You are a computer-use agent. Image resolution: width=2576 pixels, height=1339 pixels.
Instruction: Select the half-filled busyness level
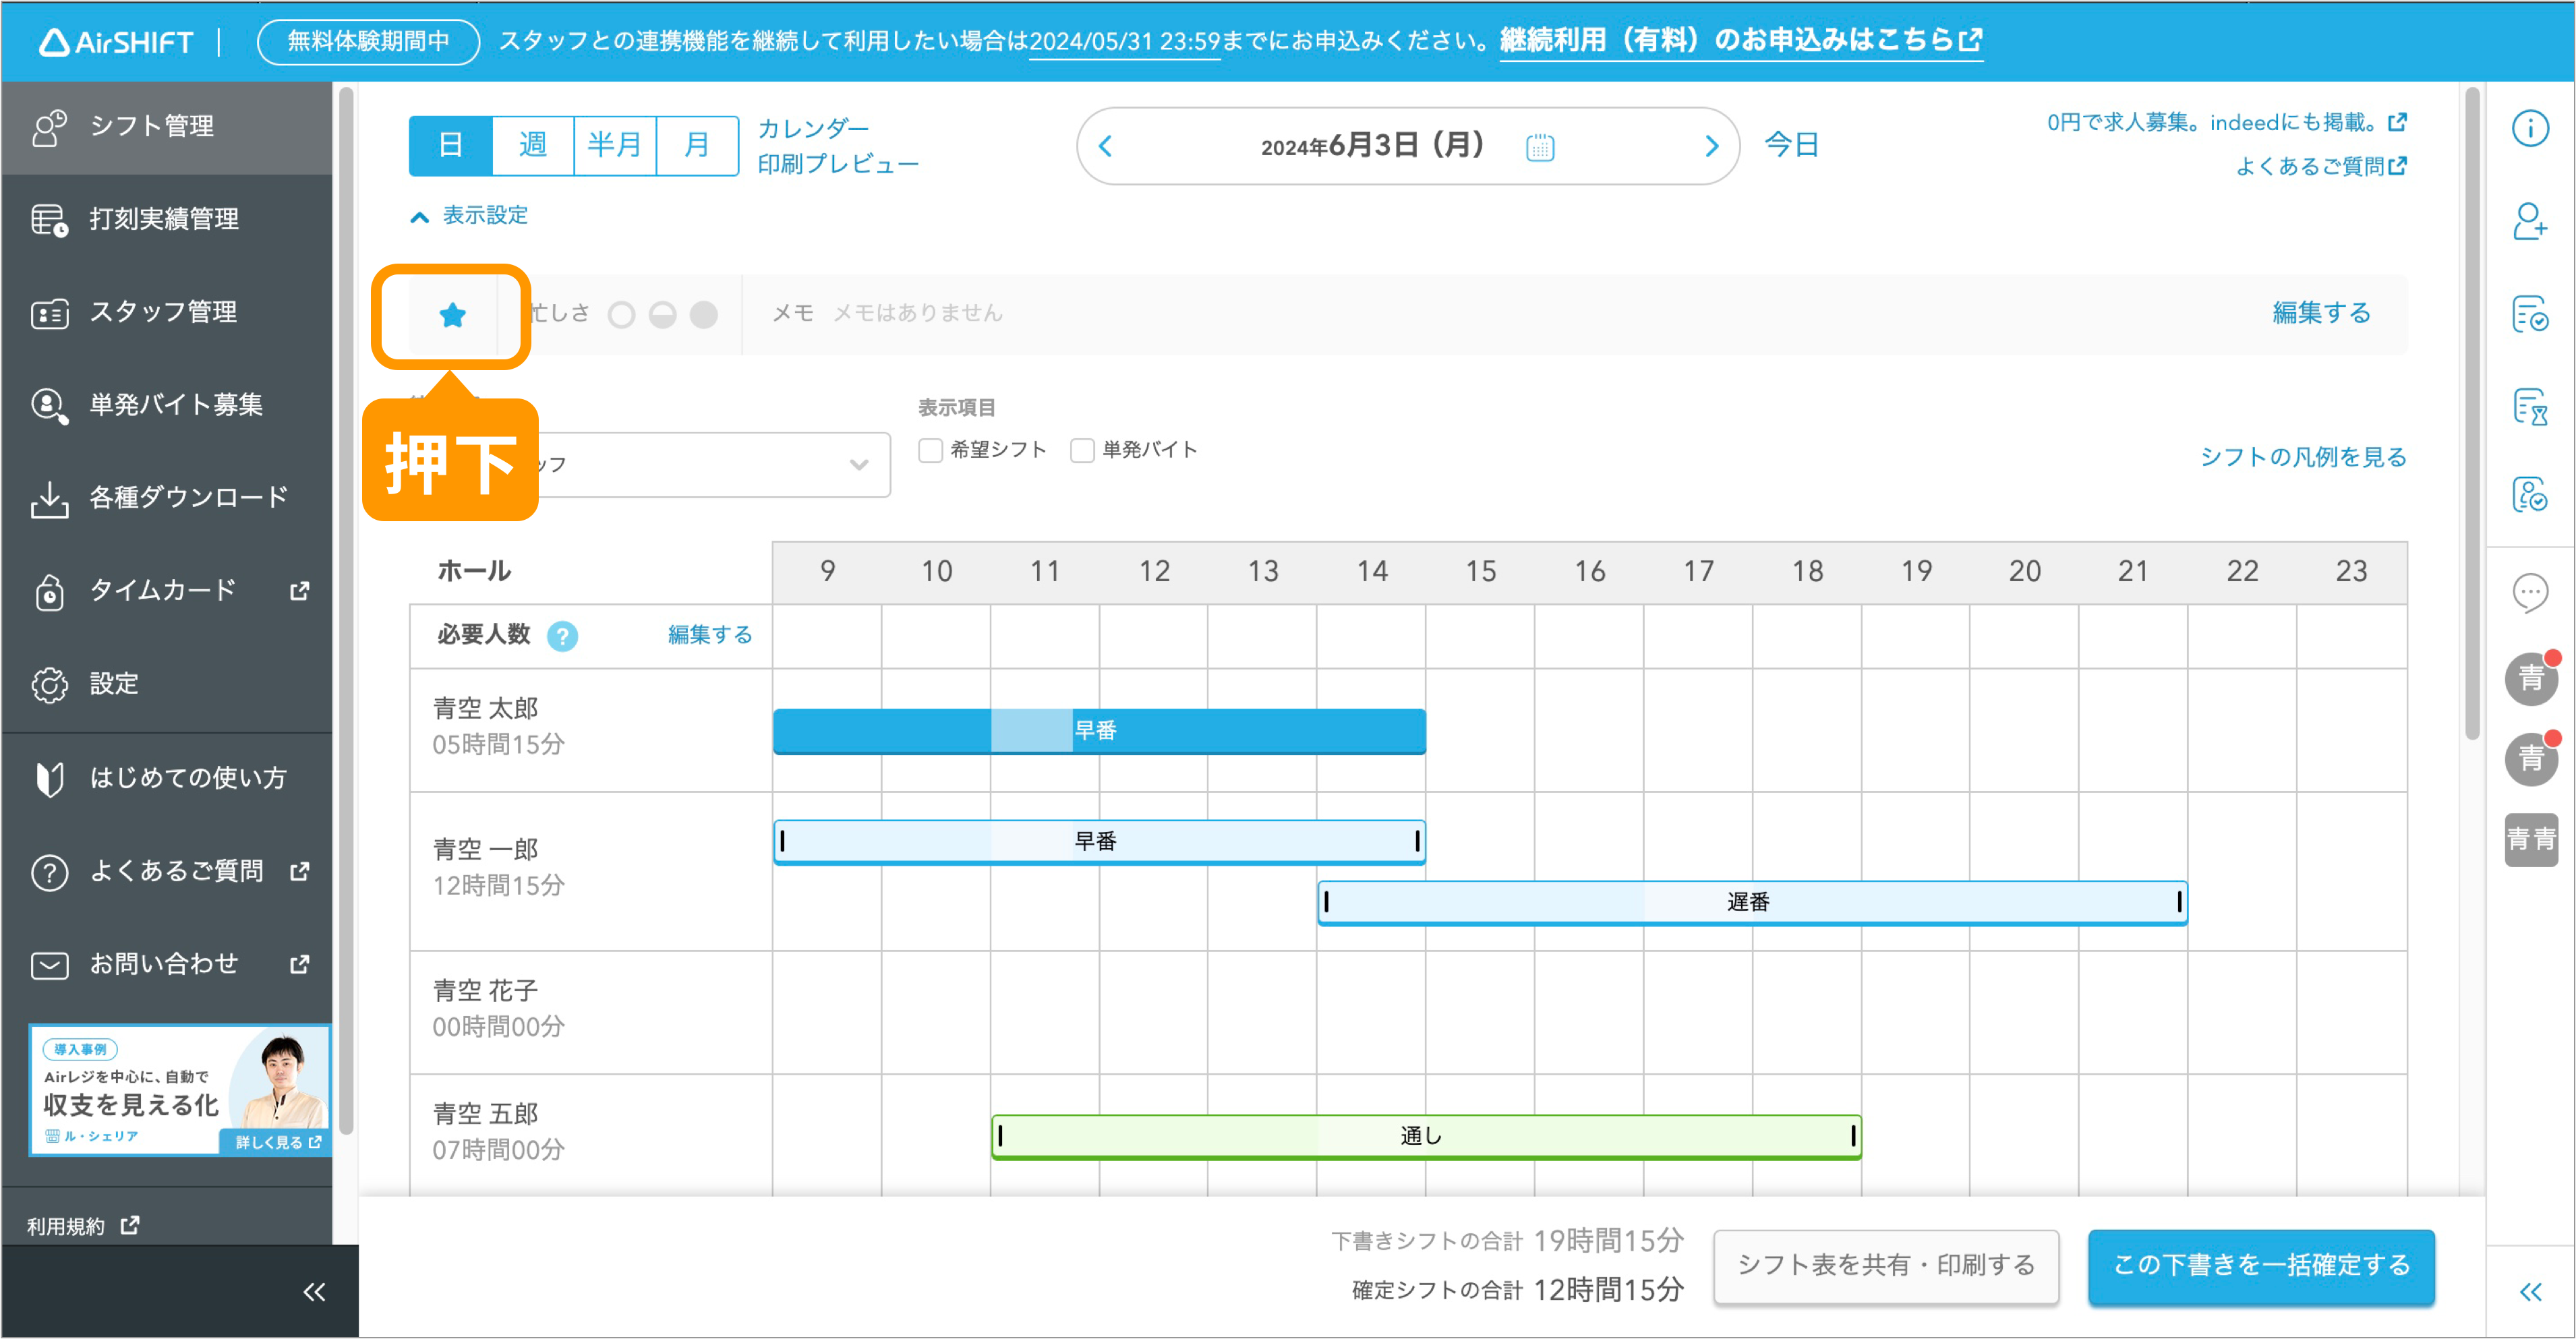pos(662,315)
